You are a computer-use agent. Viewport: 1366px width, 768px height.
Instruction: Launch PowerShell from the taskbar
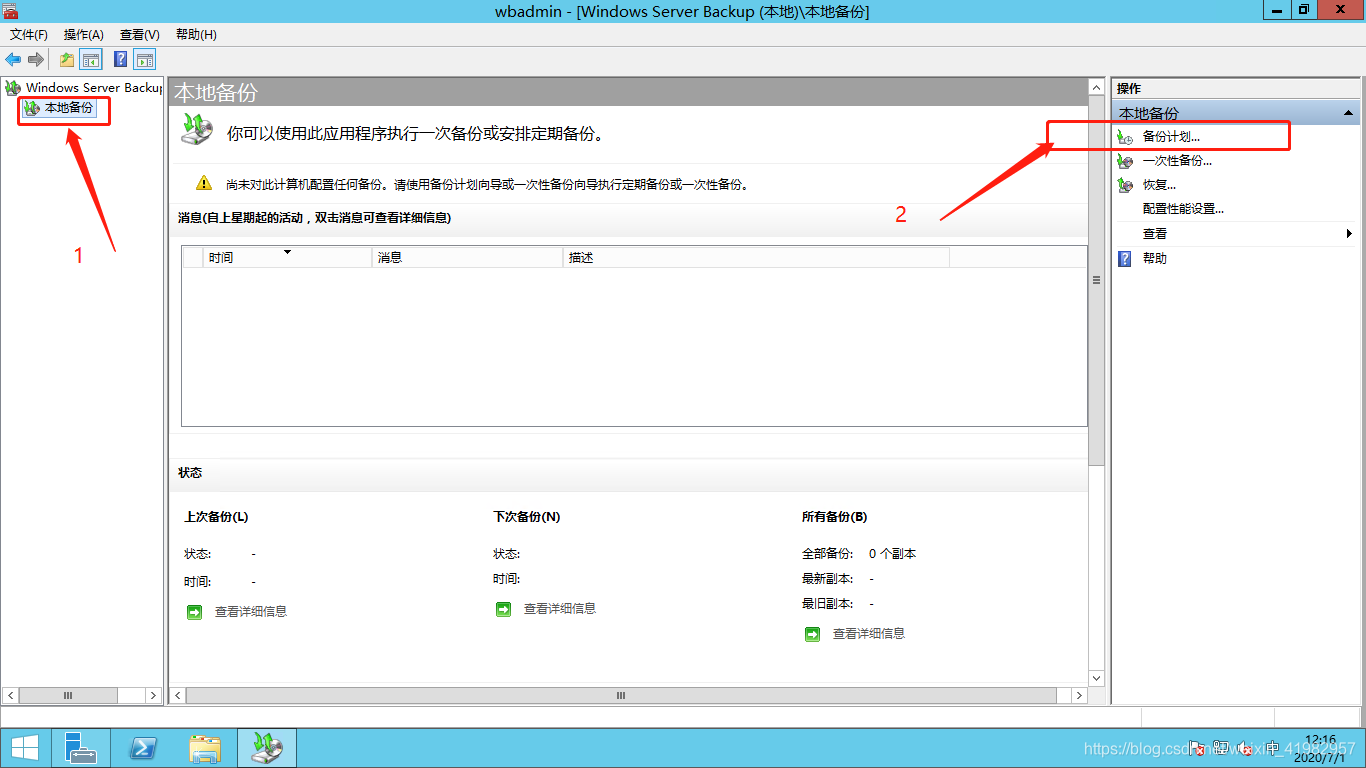(x=143, y=748)
